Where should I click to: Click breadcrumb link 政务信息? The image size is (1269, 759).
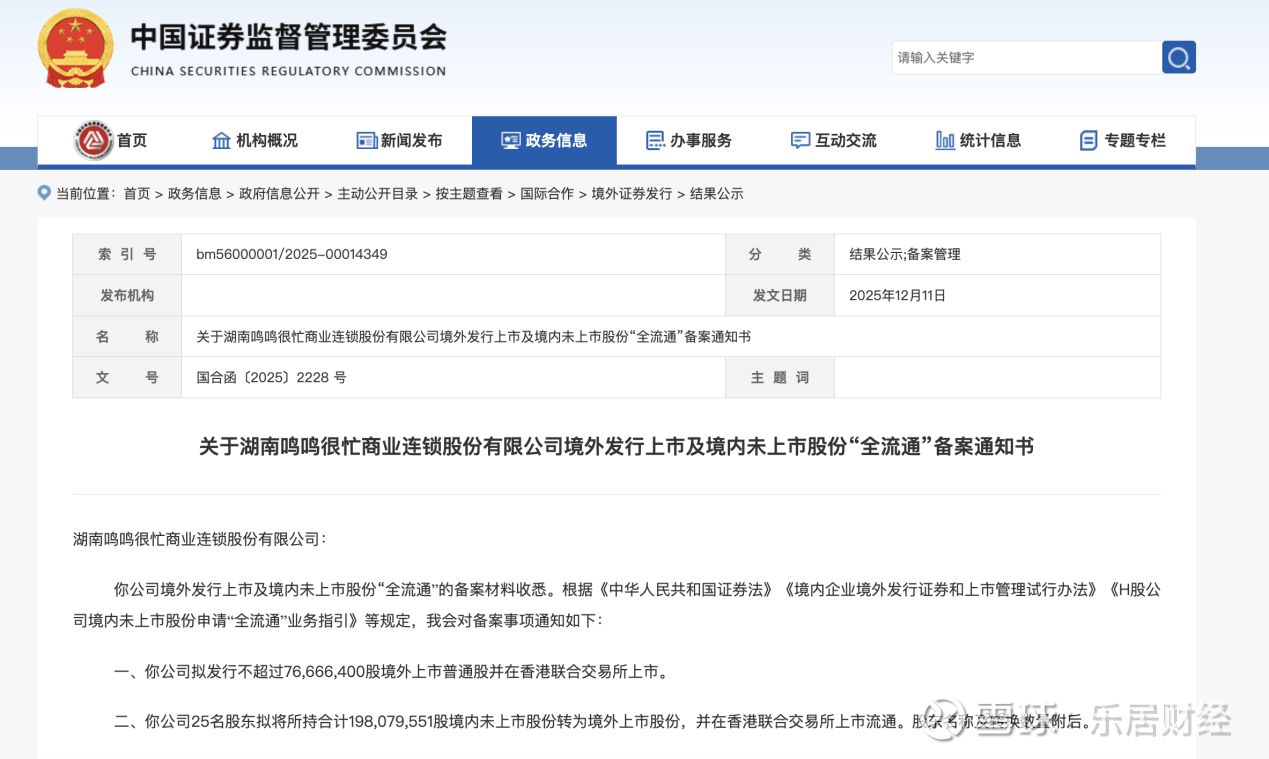(x=195, y=193)
